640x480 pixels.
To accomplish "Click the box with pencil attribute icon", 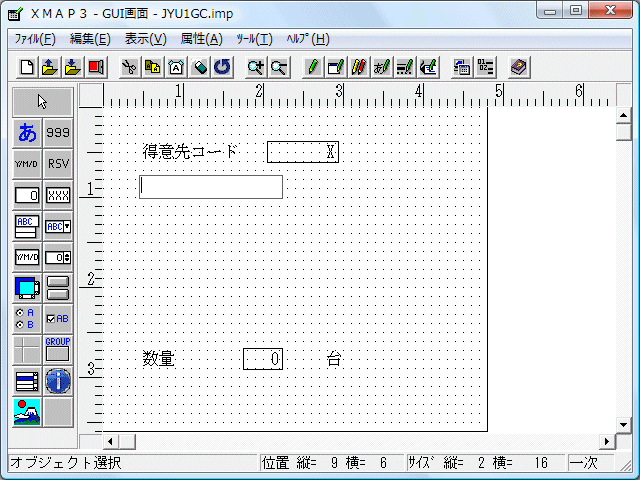I will click(x=336, y=67).
